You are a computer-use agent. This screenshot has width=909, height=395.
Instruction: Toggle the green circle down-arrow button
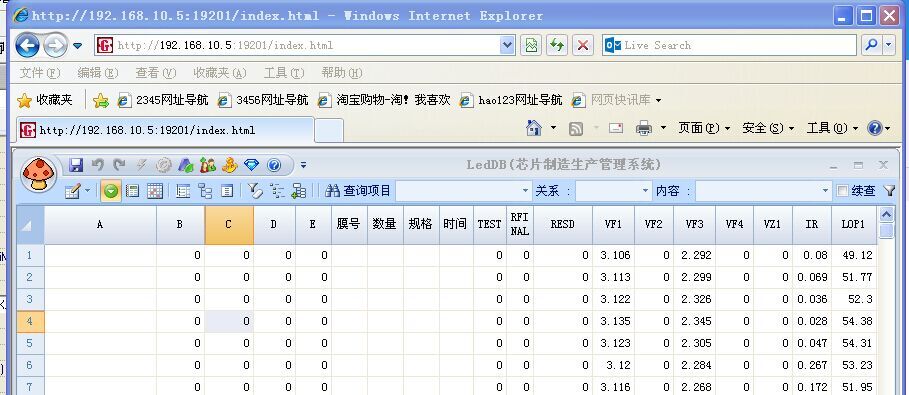[111, 191]
